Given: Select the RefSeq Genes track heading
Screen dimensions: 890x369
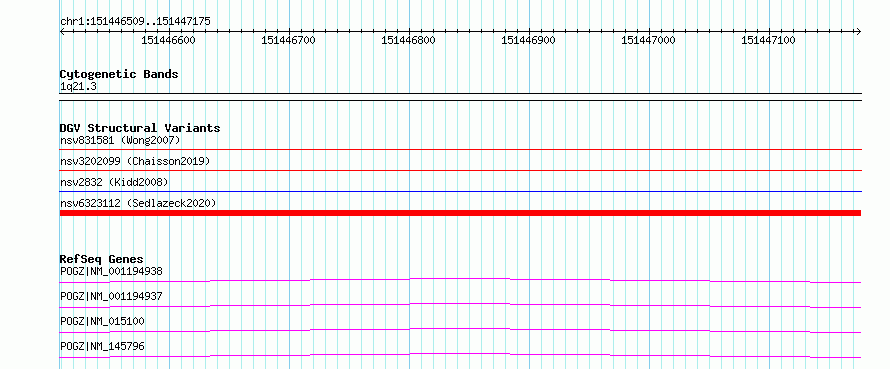Looking at the screenshot, I should (101, 259).
